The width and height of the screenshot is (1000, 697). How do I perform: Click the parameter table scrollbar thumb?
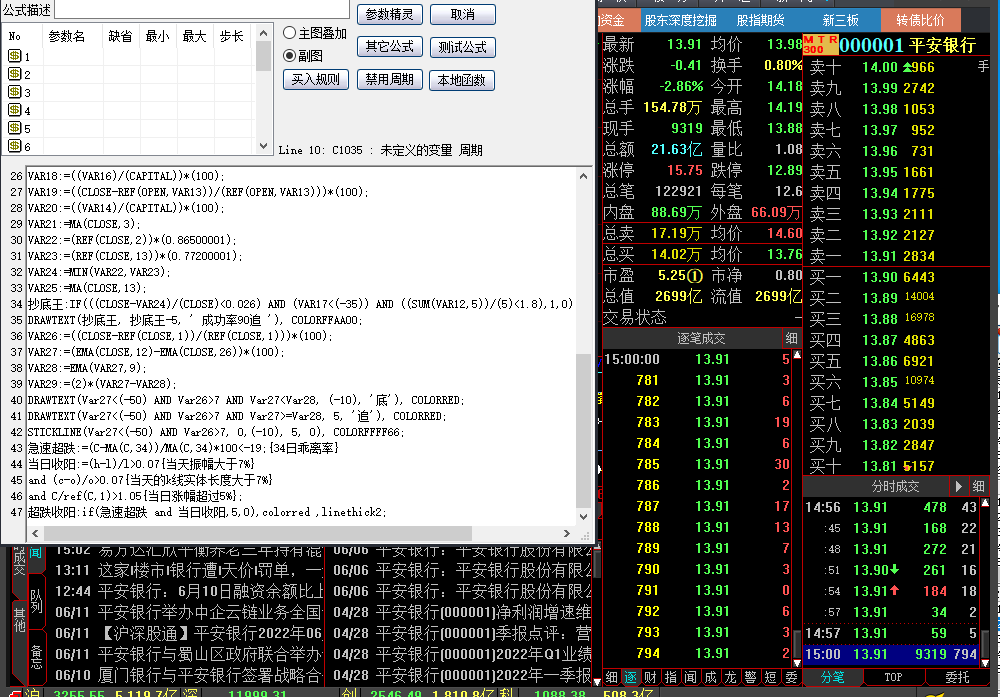click(263, 55)
